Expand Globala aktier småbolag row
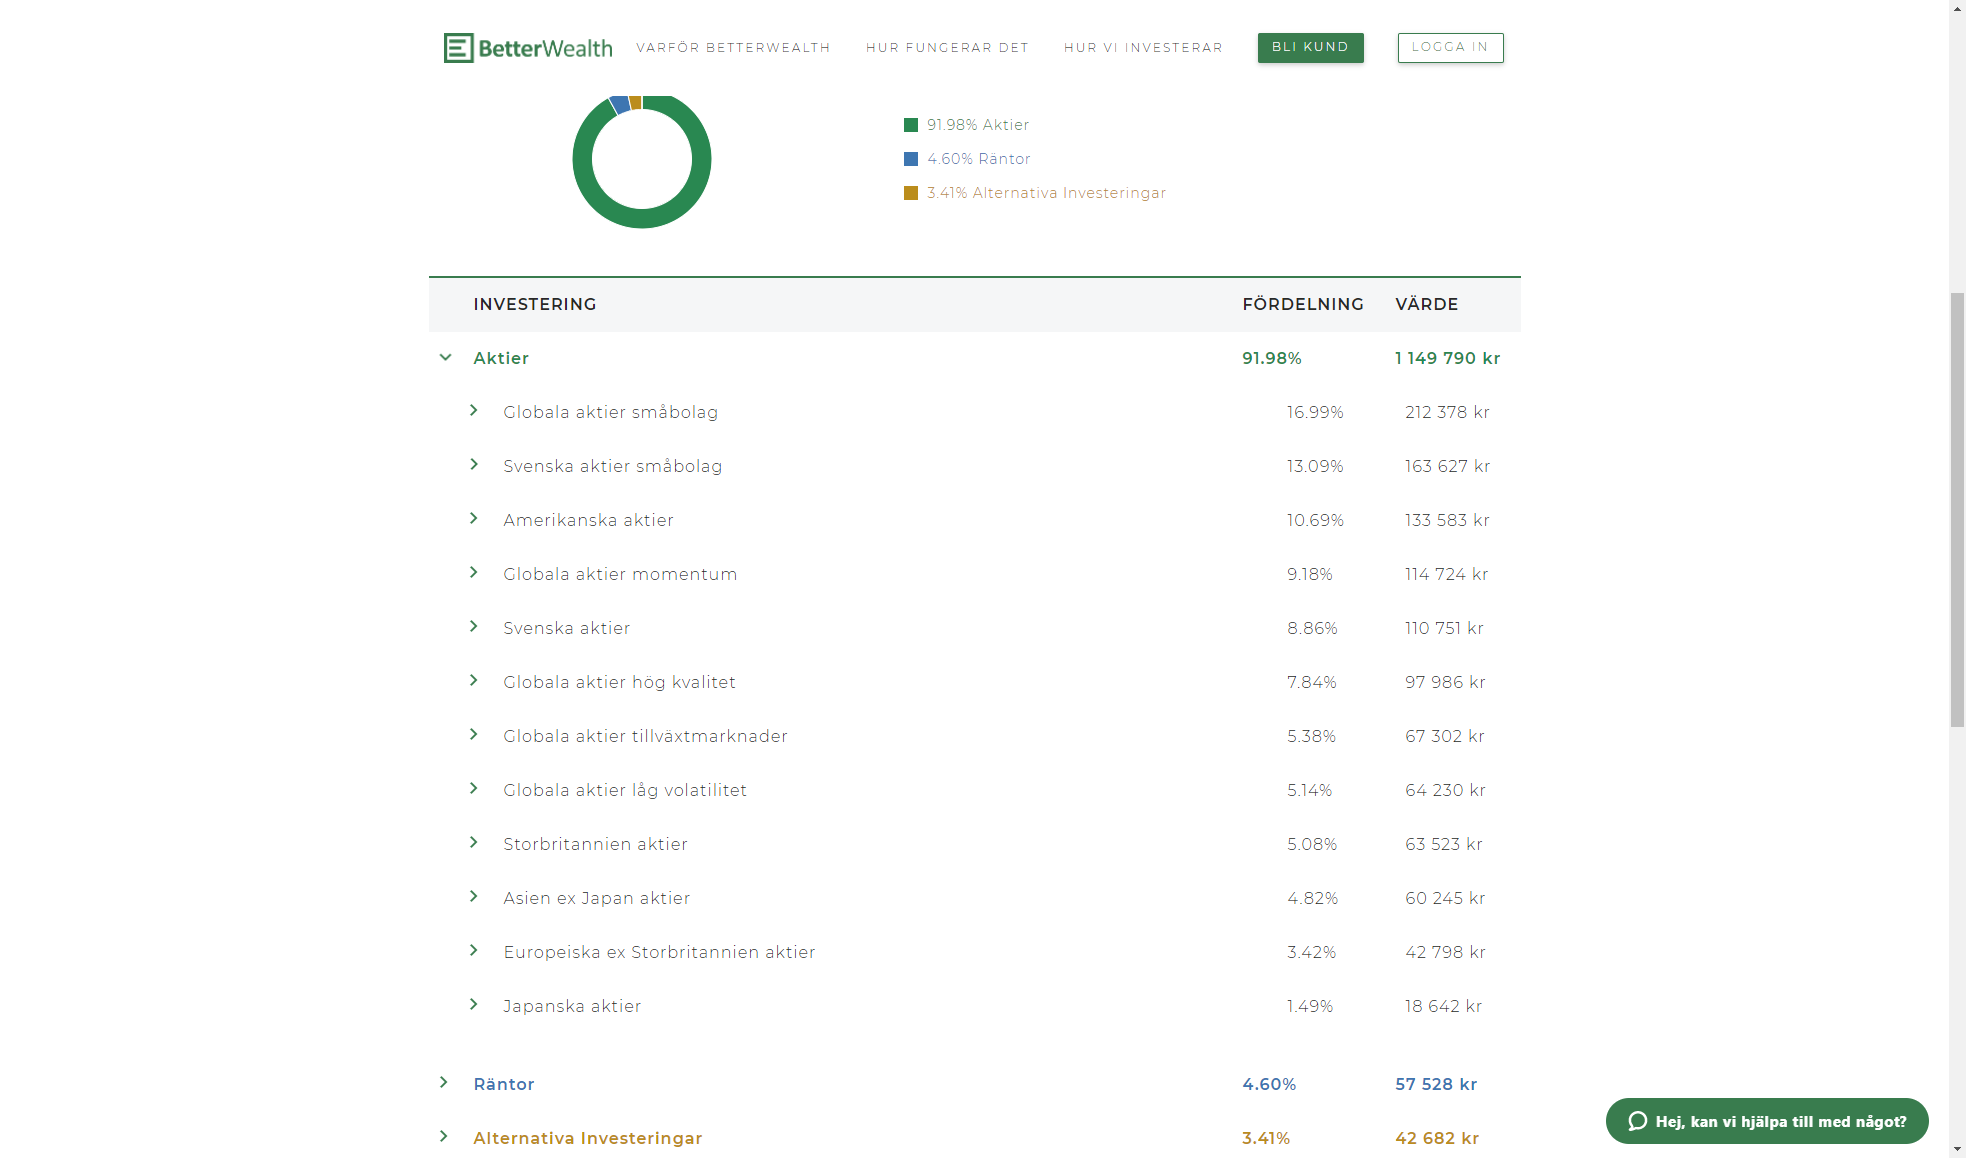 (x=474, y=411)
